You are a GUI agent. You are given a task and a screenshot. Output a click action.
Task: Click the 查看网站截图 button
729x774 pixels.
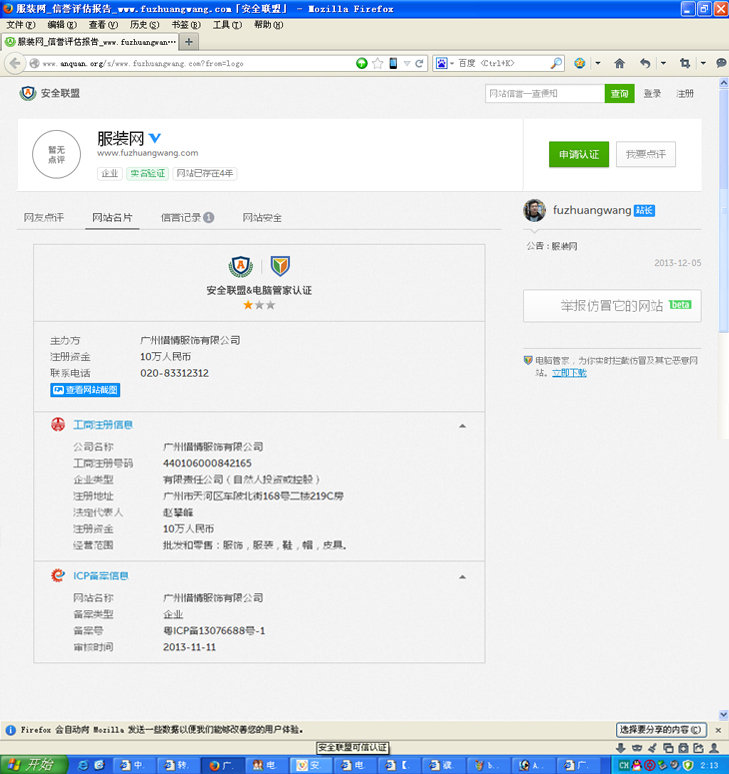pos(85,390)
